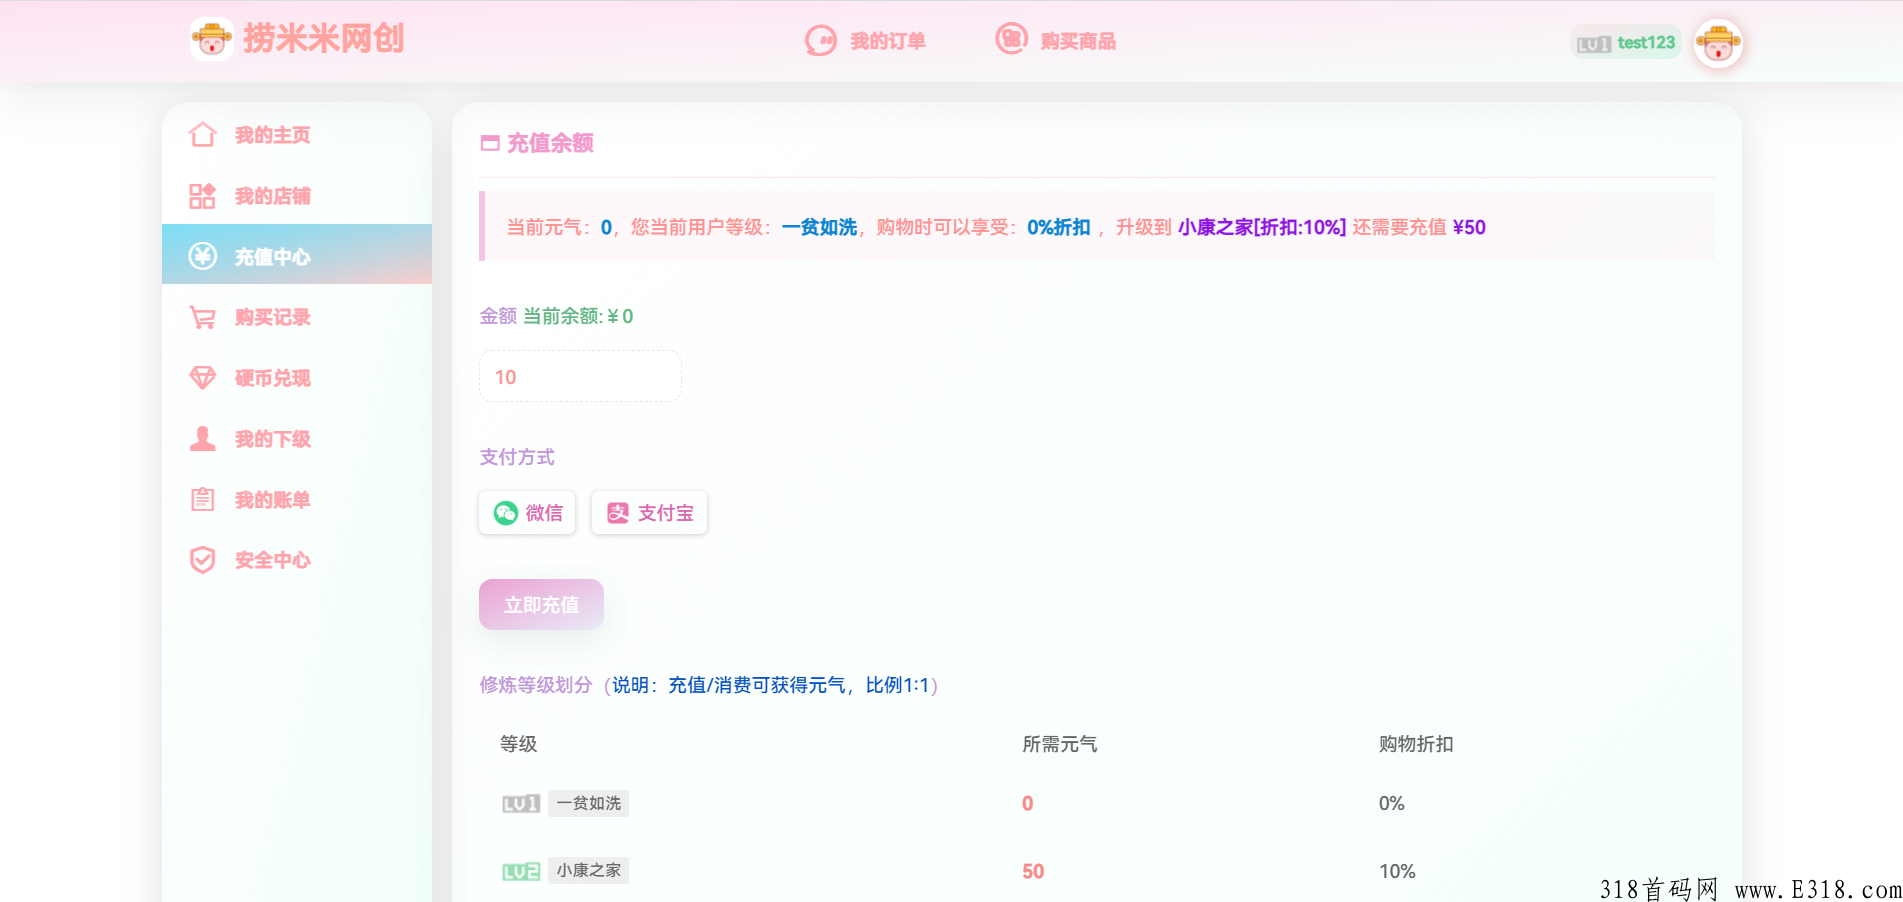Click the 小康之家[折扣:10%] upgrade text
Image resolution: width=1903 pixels, height=902 pixels.
click(1262, 227)
